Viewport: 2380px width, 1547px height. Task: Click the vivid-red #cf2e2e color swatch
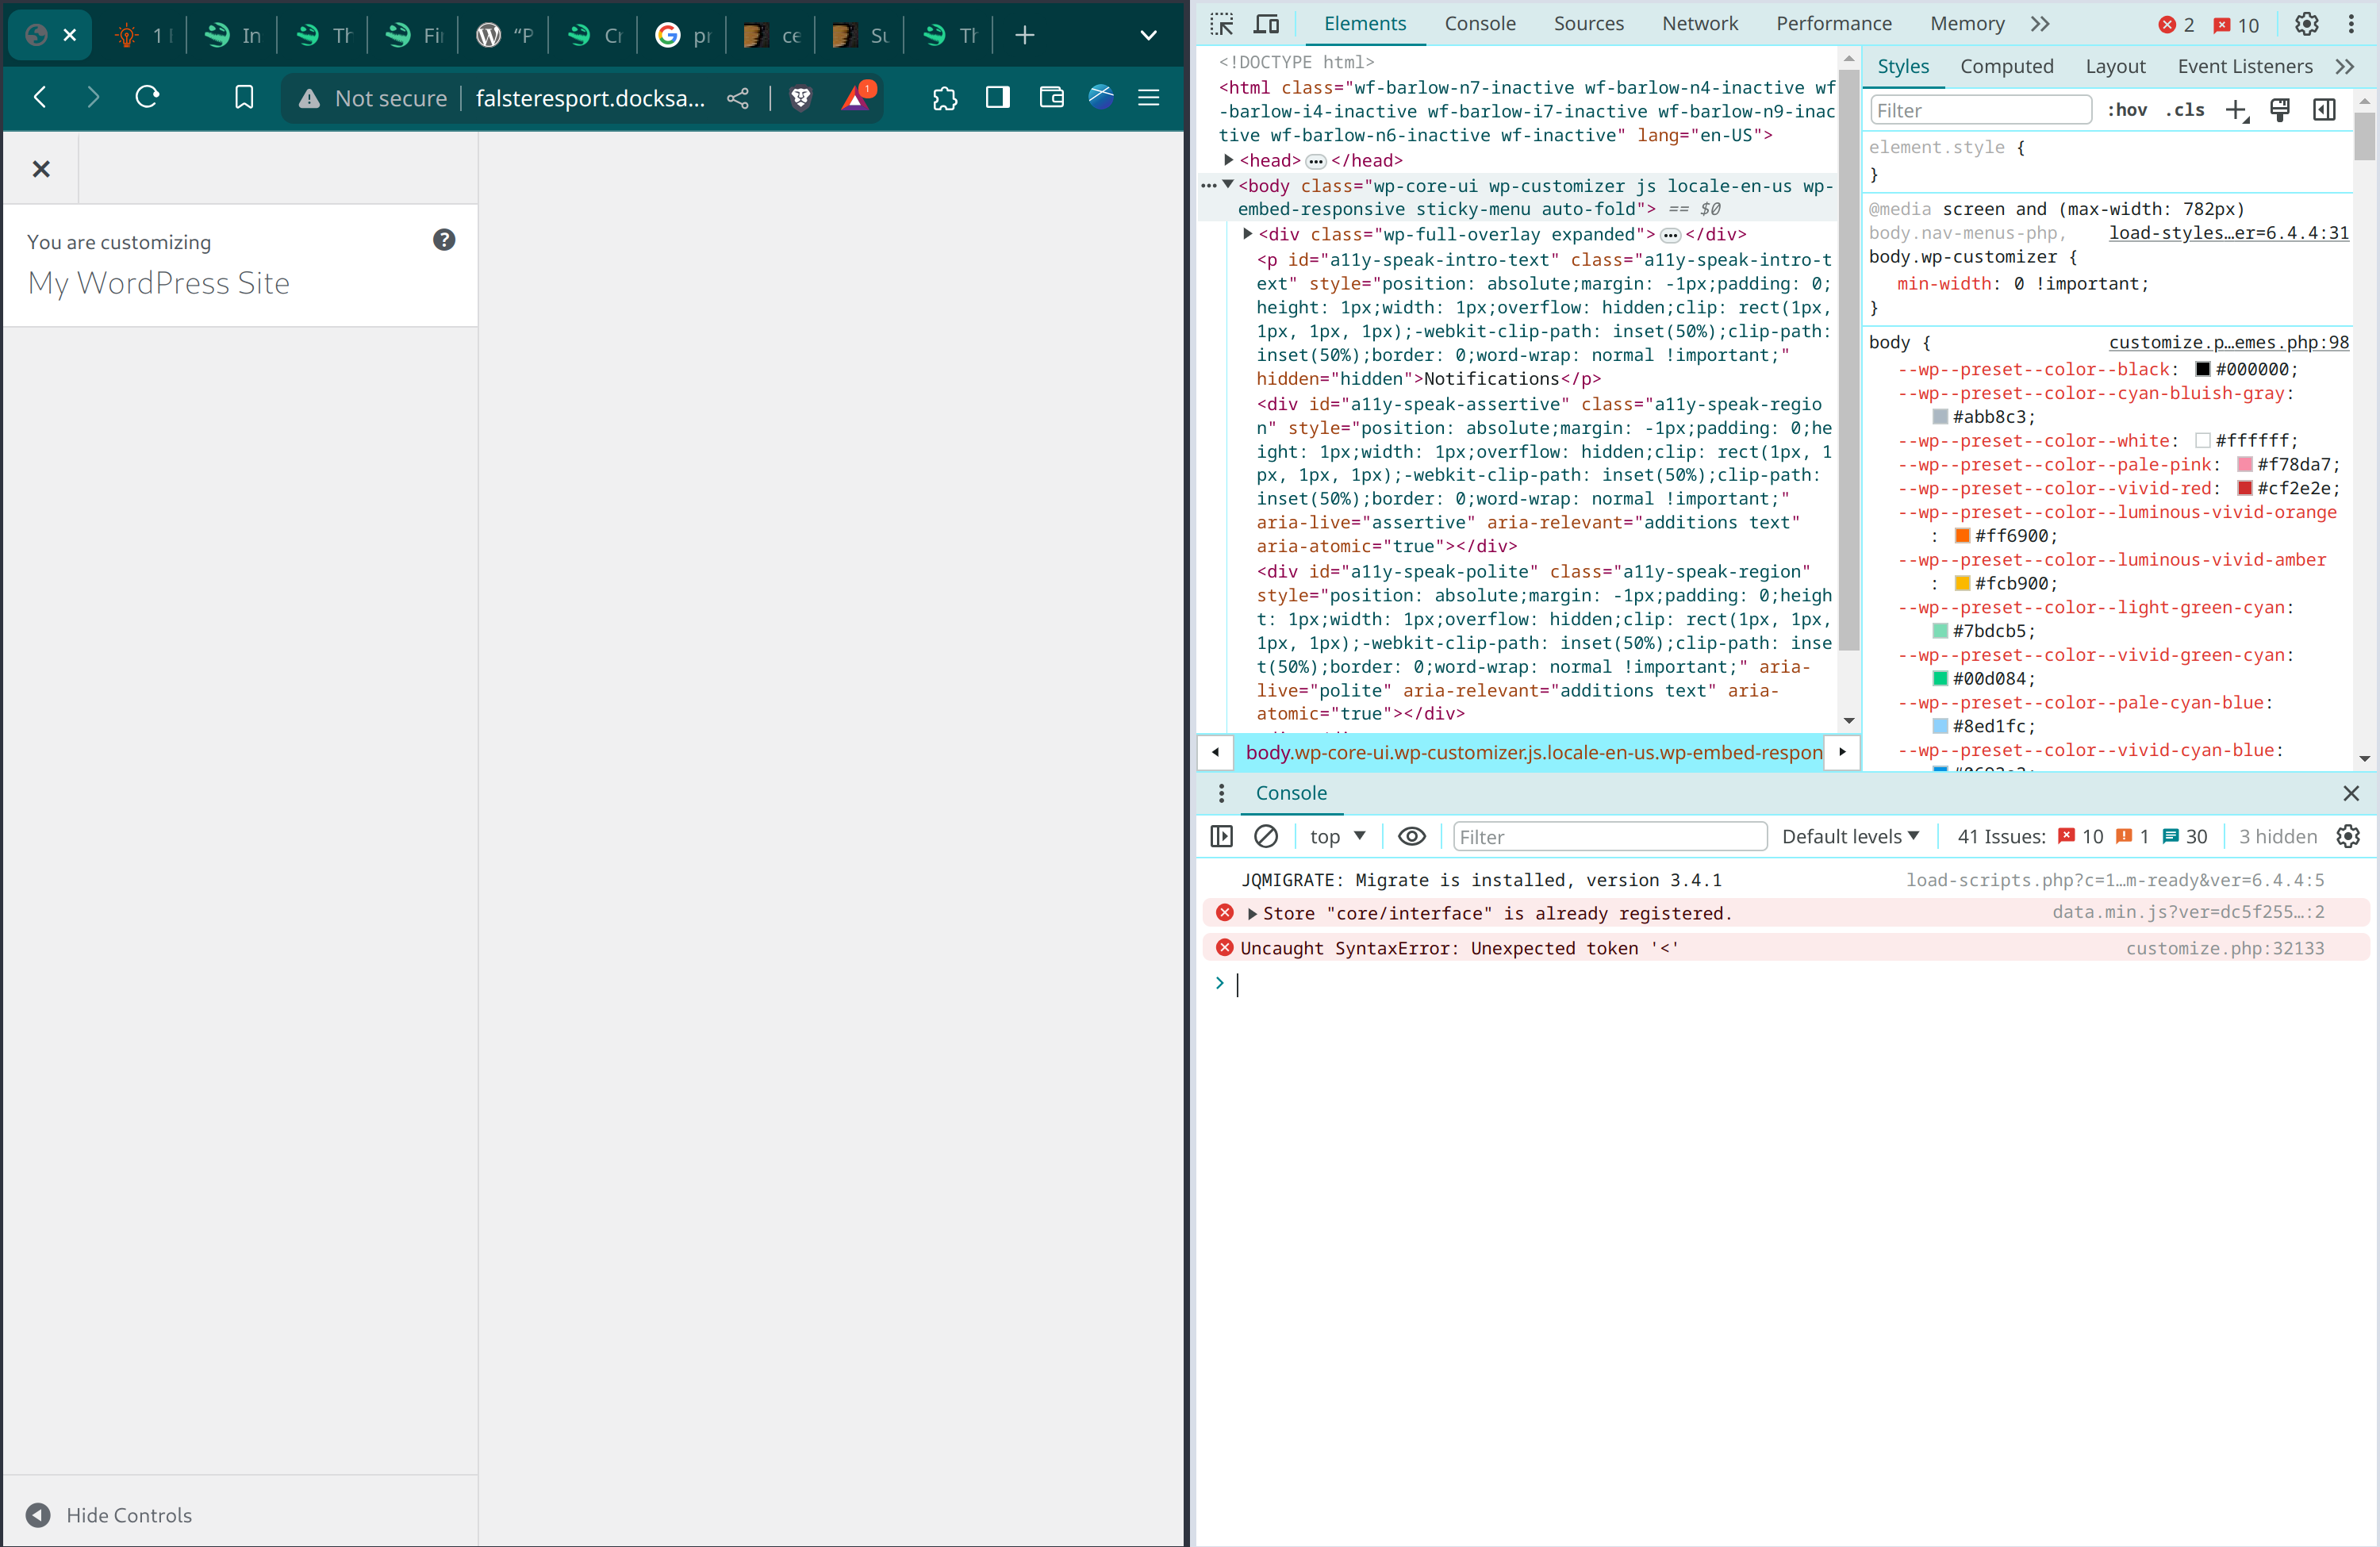coord(2244,489)
